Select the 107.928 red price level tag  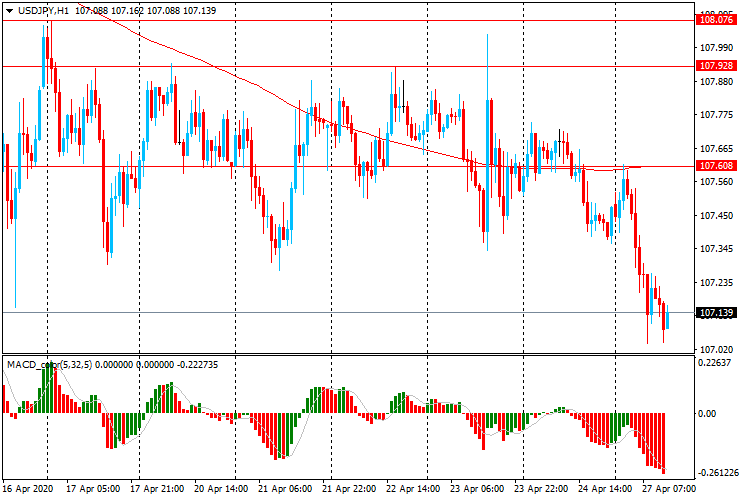(716, 66)
